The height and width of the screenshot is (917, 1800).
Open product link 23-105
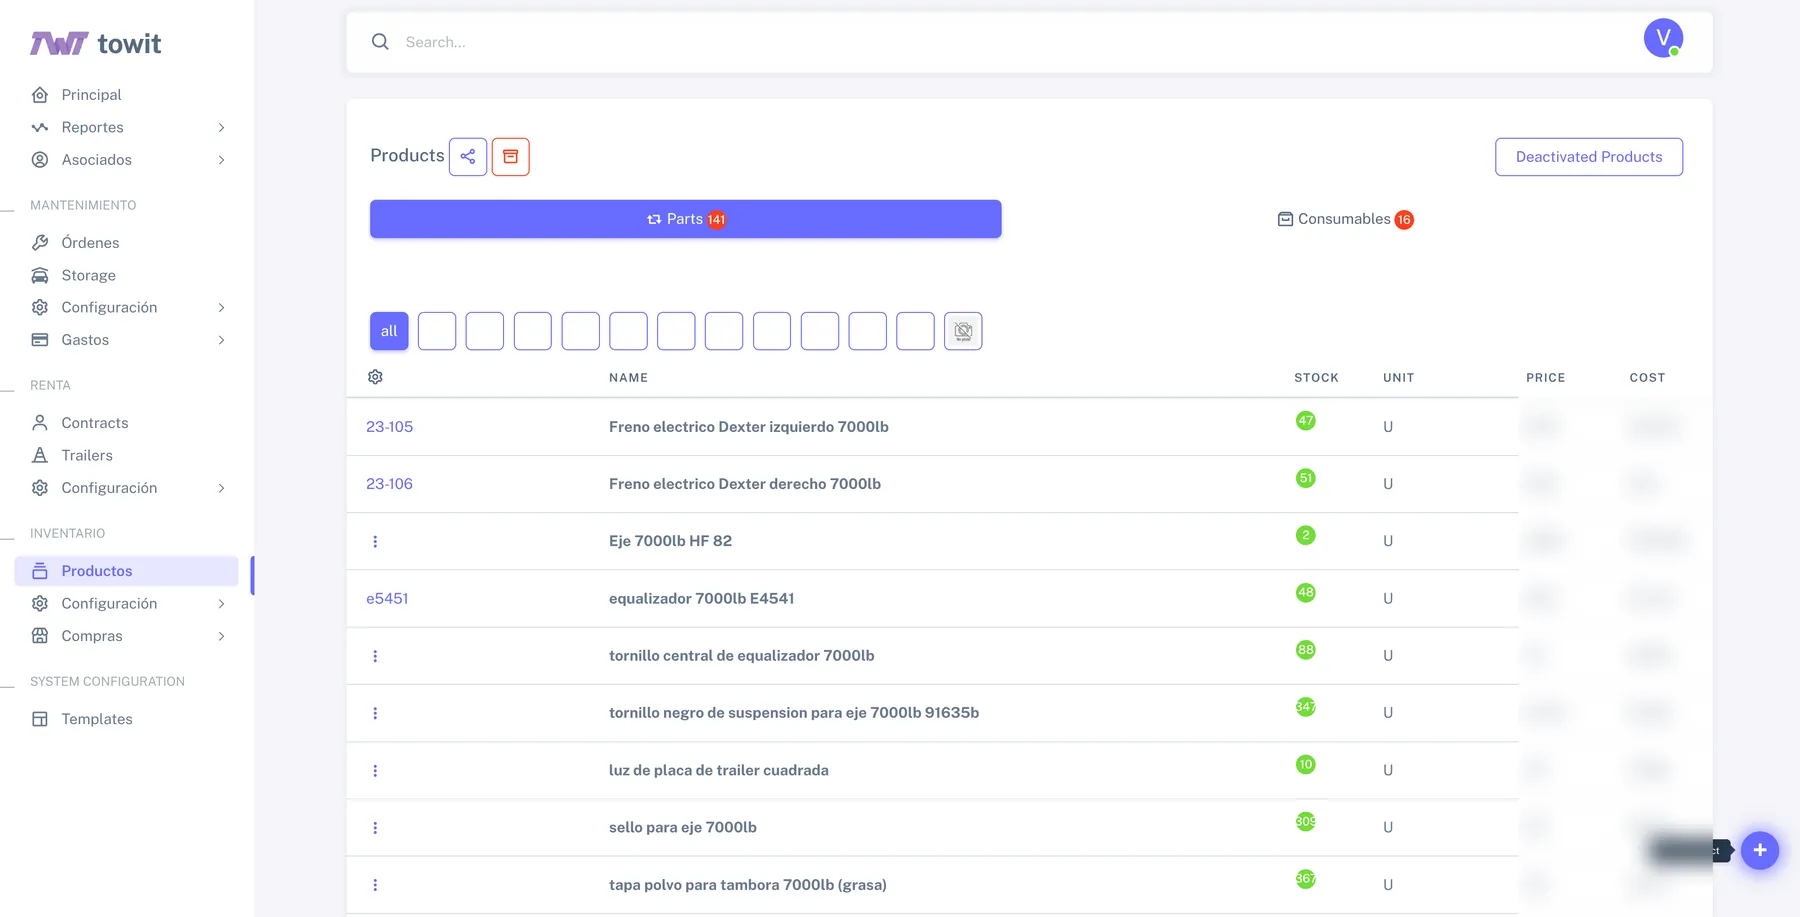(x=389, y=427)
